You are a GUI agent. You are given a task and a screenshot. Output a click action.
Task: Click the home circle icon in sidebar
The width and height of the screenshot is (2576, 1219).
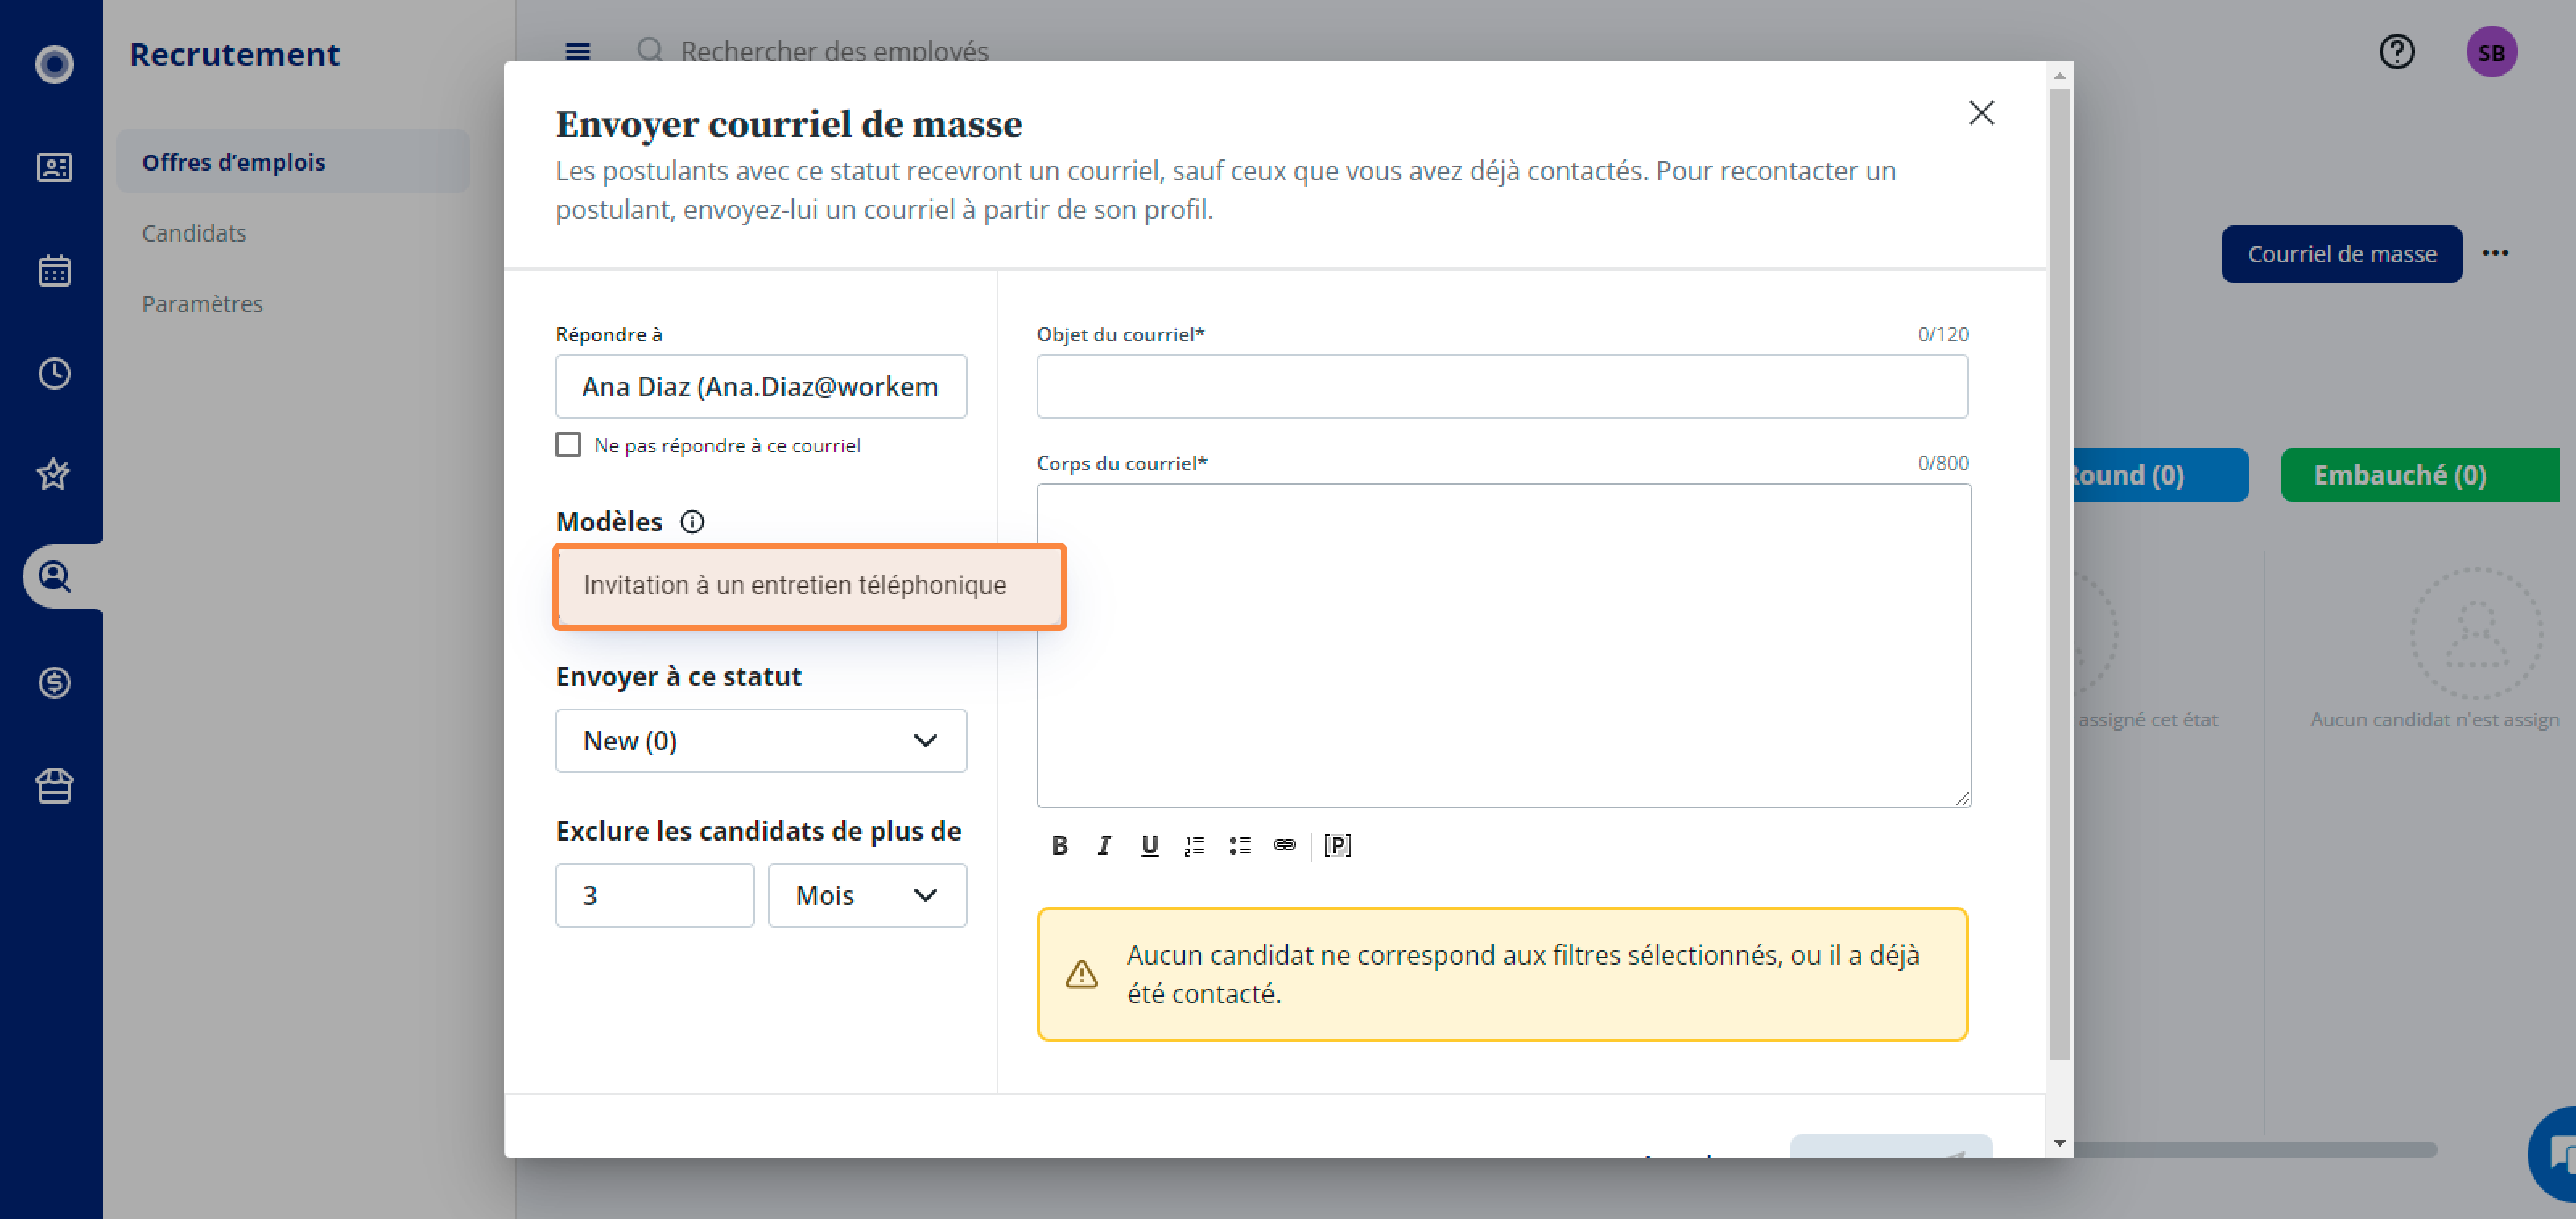pos(54,64)
